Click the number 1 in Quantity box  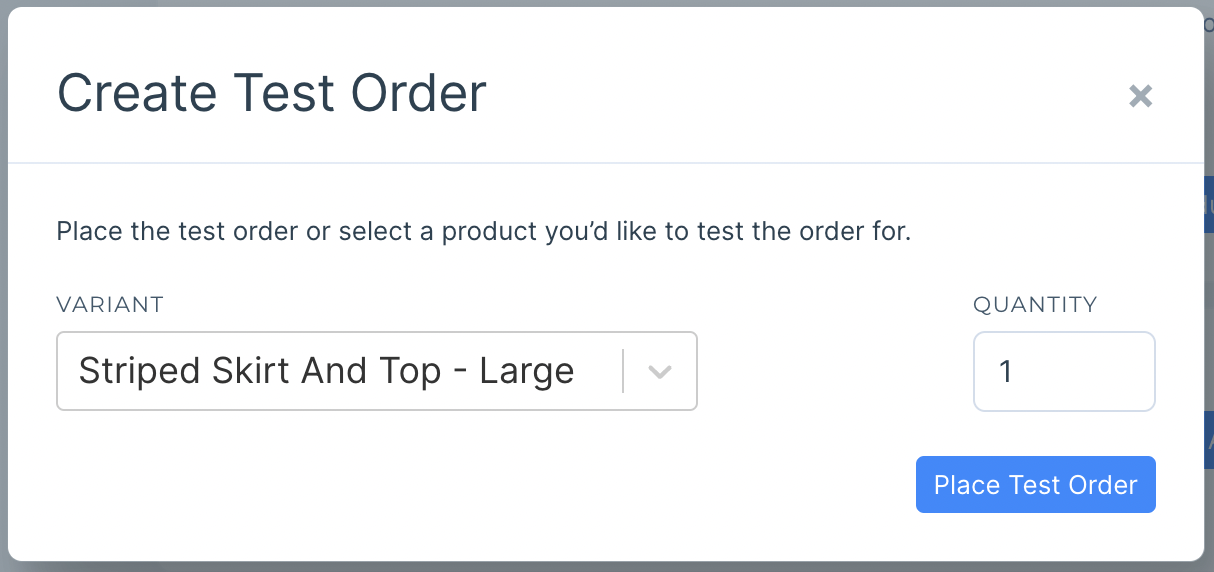(x=1006, y=372)
